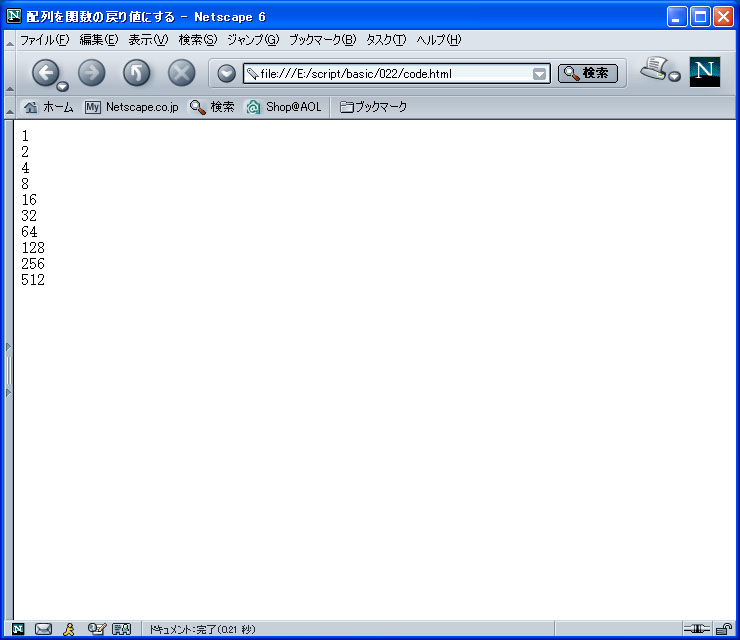The image size is (740, 640).
Task: Open the URL bar history dropdown
Action: (x=539, y=74)
